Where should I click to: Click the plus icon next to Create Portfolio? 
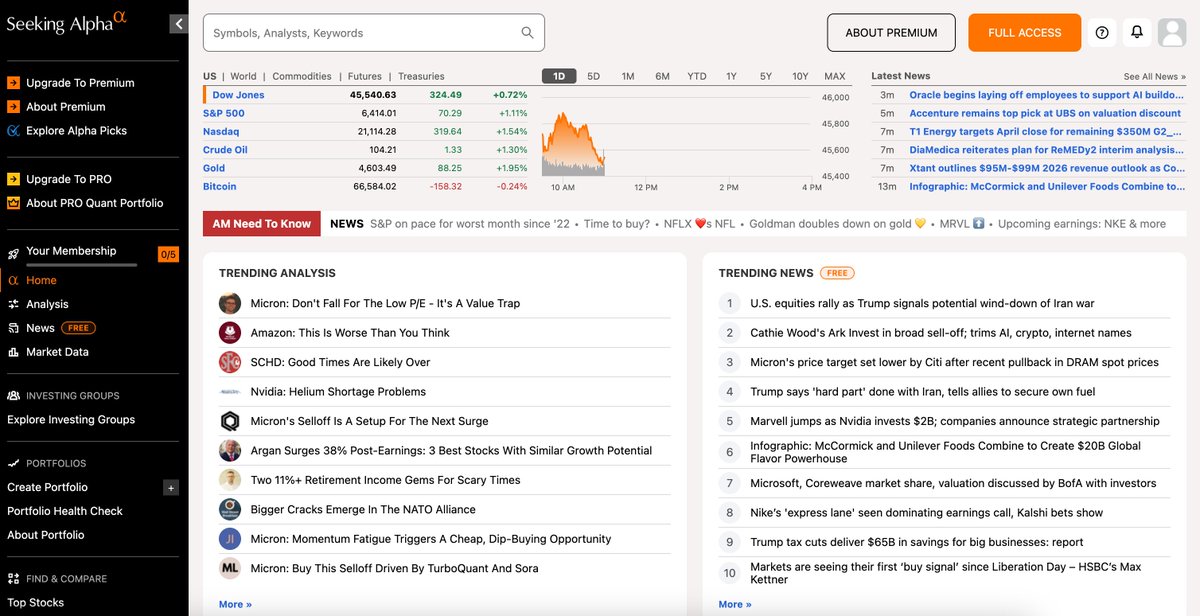(x=171, y=488)
